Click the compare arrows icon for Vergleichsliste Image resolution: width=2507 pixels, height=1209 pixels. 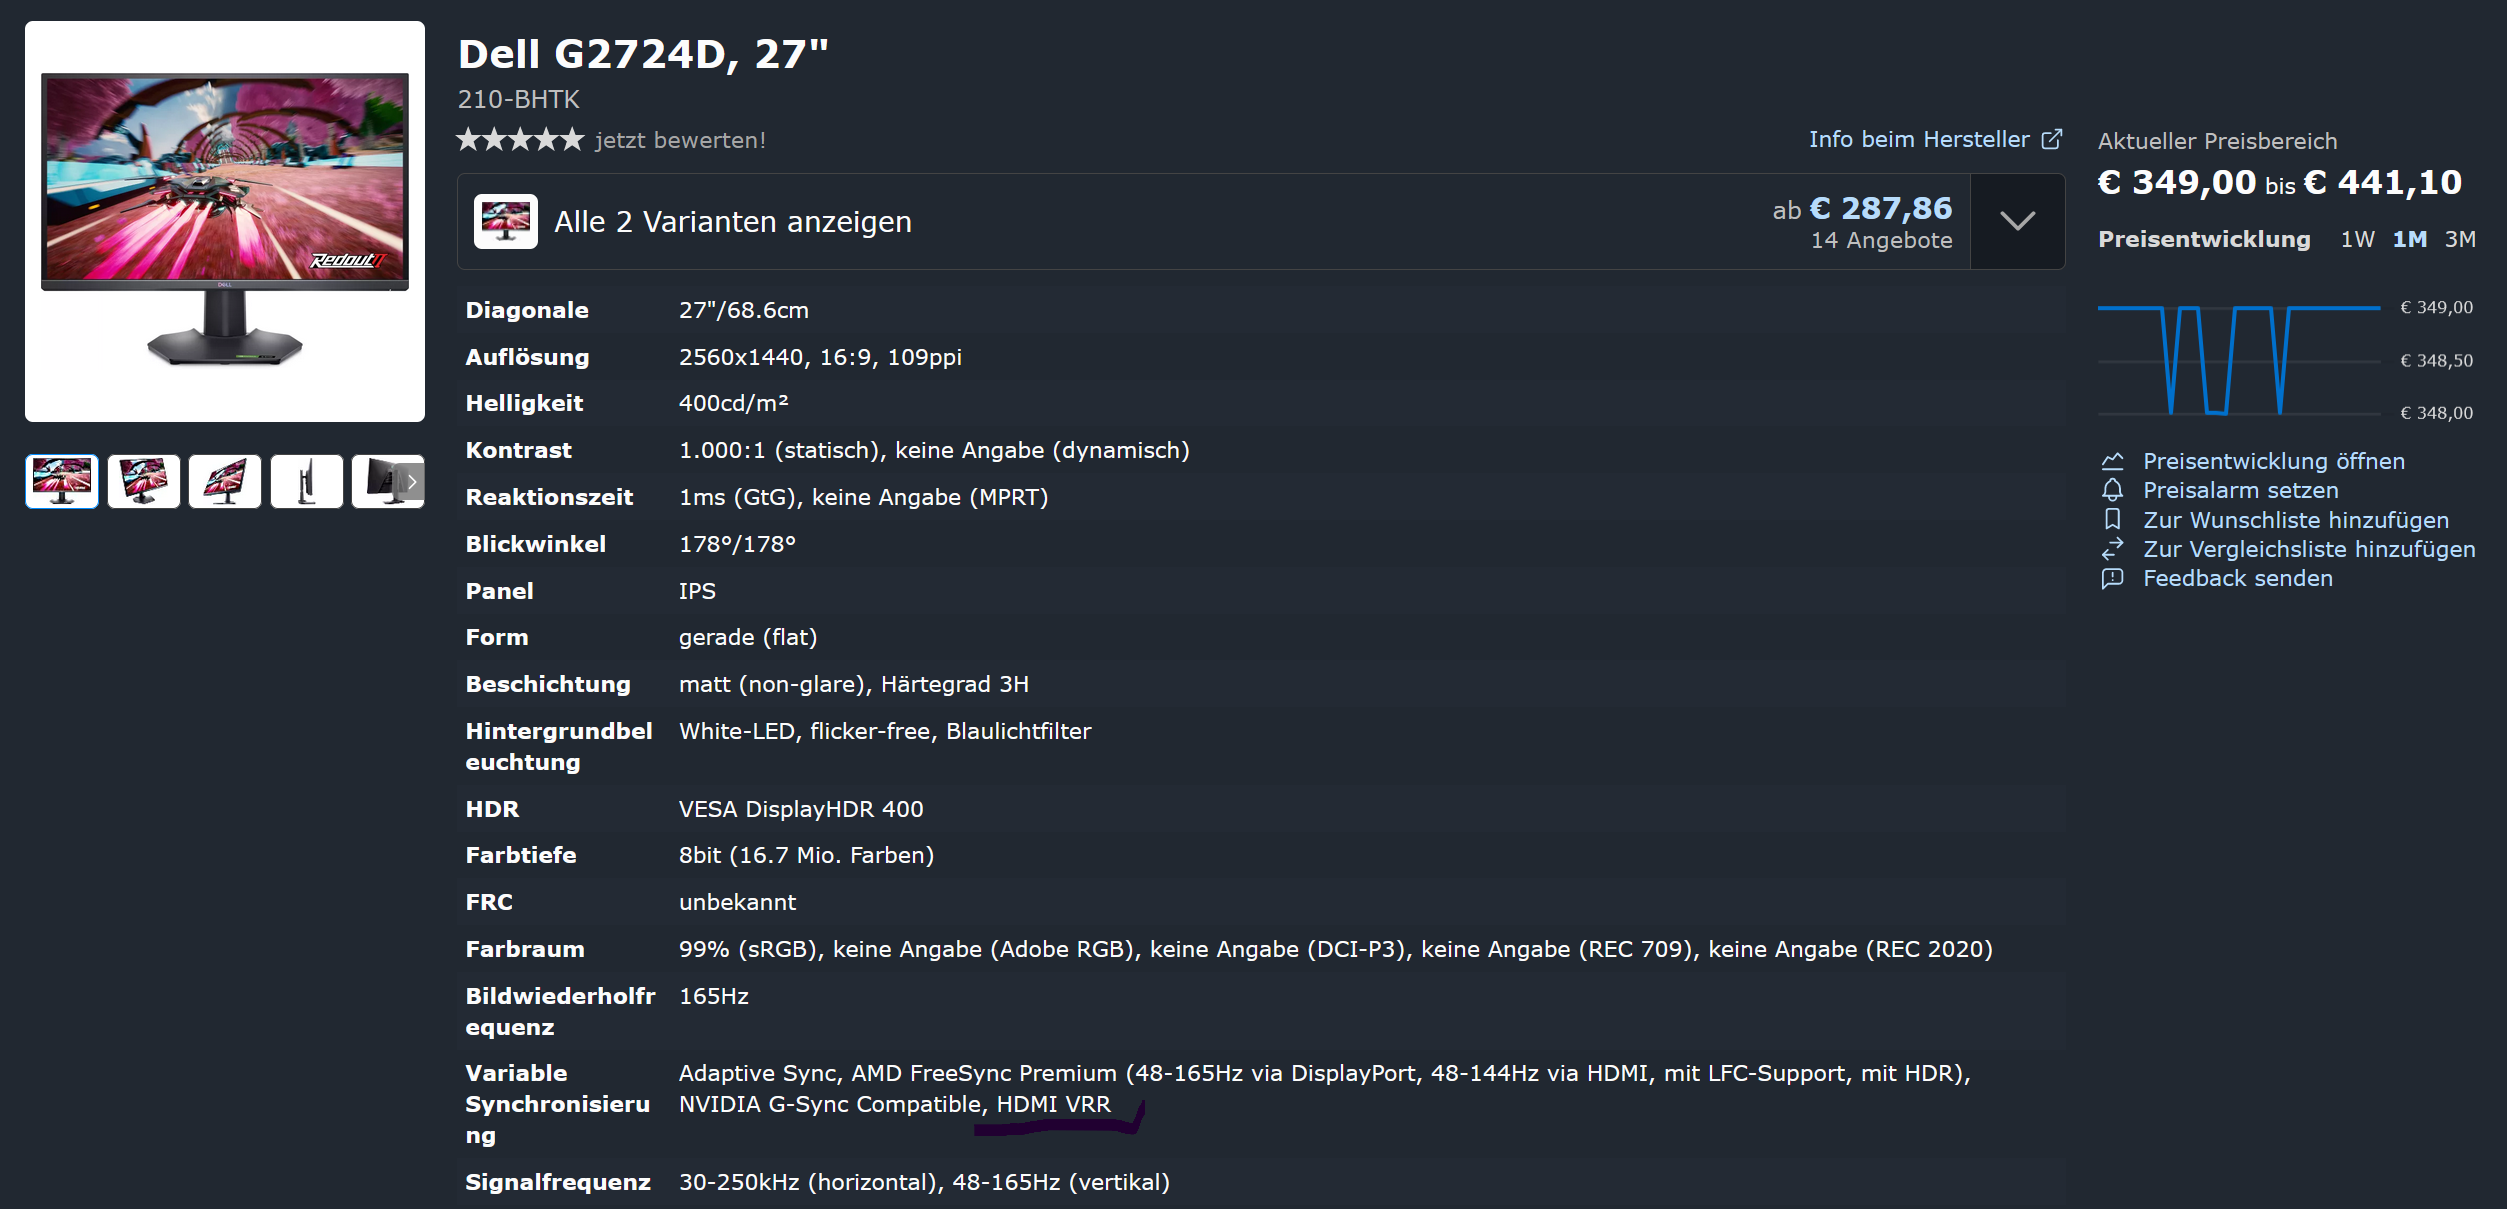tap(2112, 549)
